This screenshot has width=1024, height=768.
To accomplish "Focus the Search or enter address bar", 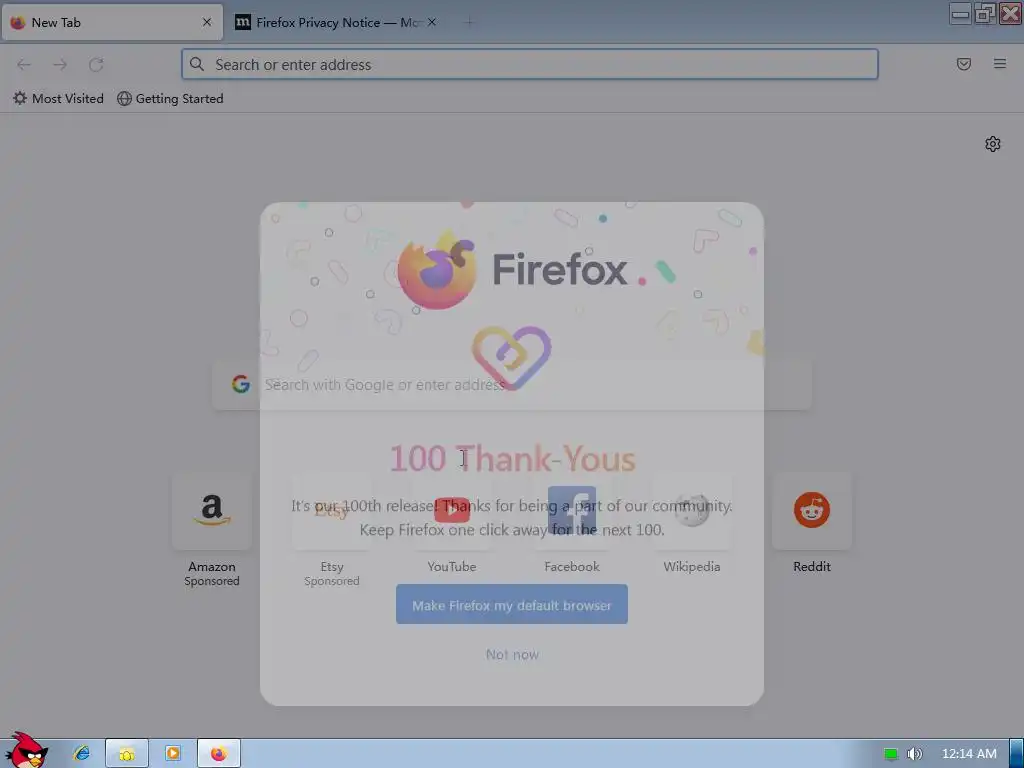I will pyautogui.click(x=530, y=64).
